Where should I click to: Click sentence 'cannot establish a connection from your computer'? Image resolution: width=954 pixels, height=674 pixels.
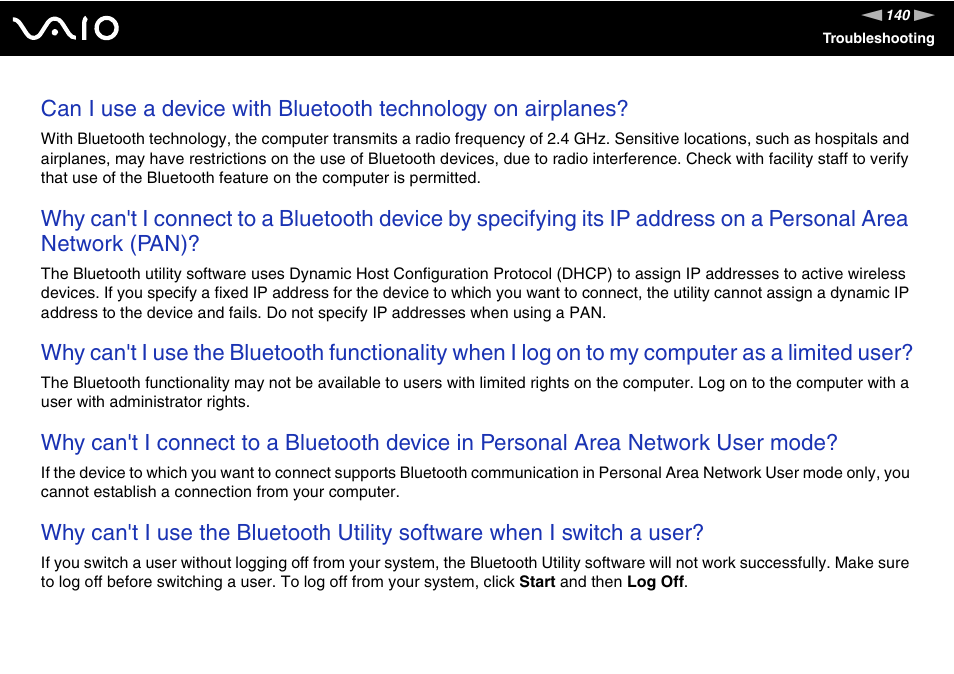click(220, 492)
